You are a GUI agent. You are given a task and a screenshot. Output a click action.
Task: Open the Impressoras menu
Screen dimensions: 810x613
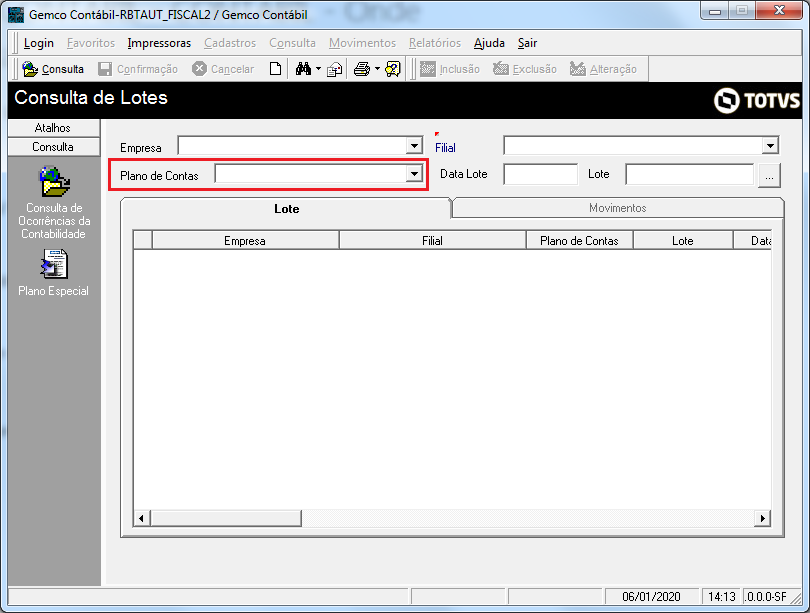(159, 43)
